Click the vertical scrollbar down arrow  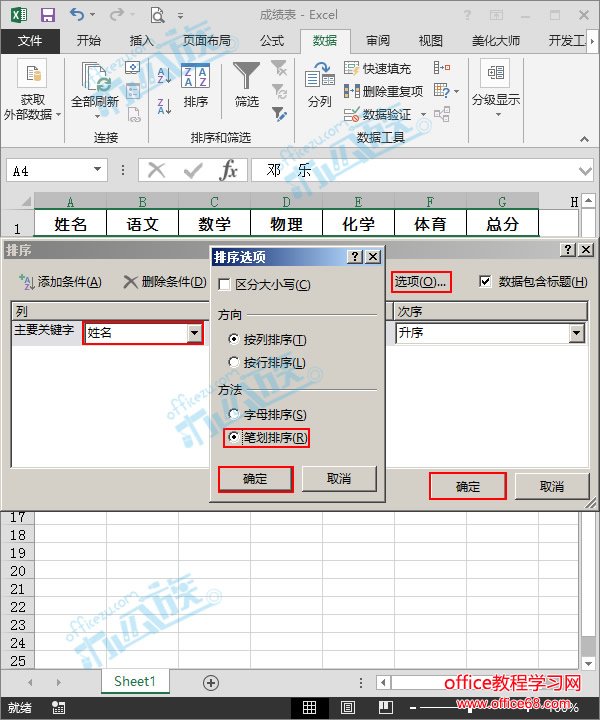589,664
